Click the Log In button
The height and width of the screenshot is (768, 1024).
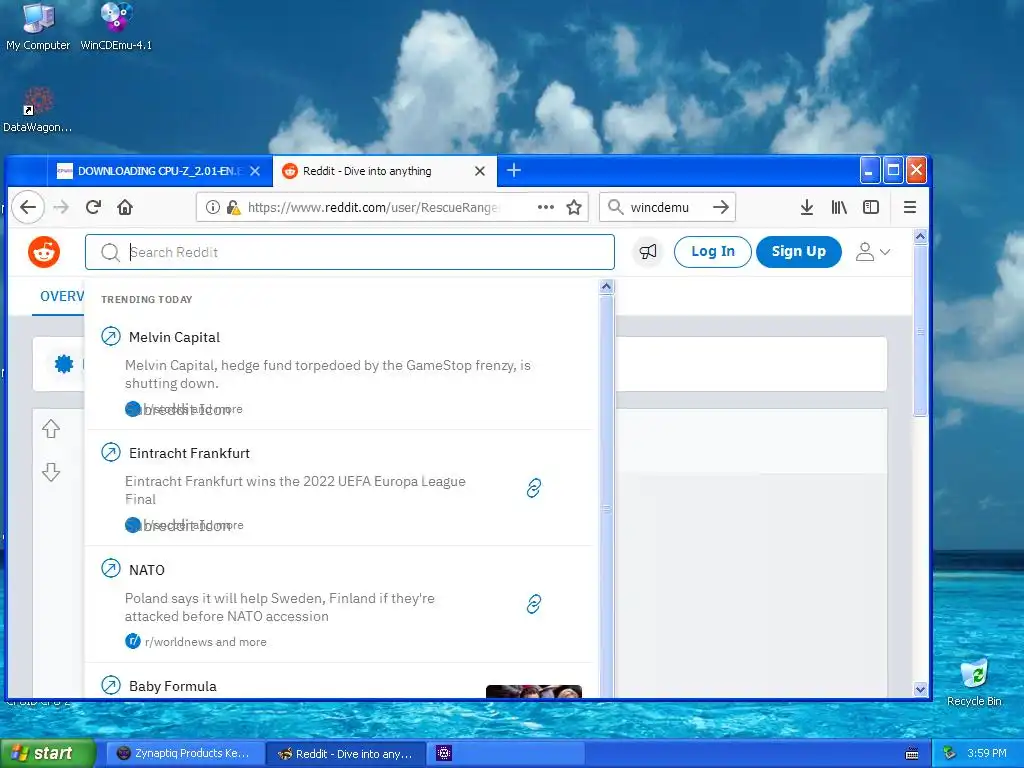712,251
